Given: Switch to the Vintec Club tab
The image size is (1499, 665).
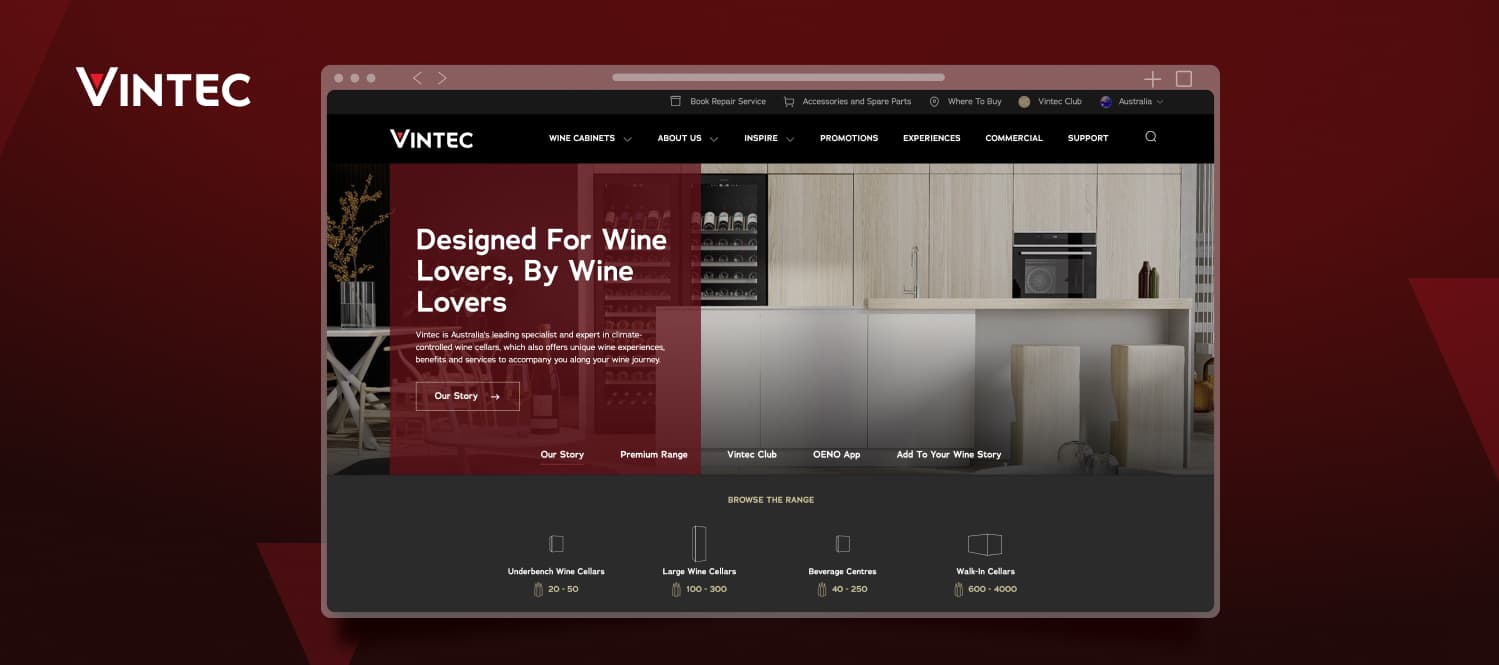Looking at the screenshot, I should point(752,454).
